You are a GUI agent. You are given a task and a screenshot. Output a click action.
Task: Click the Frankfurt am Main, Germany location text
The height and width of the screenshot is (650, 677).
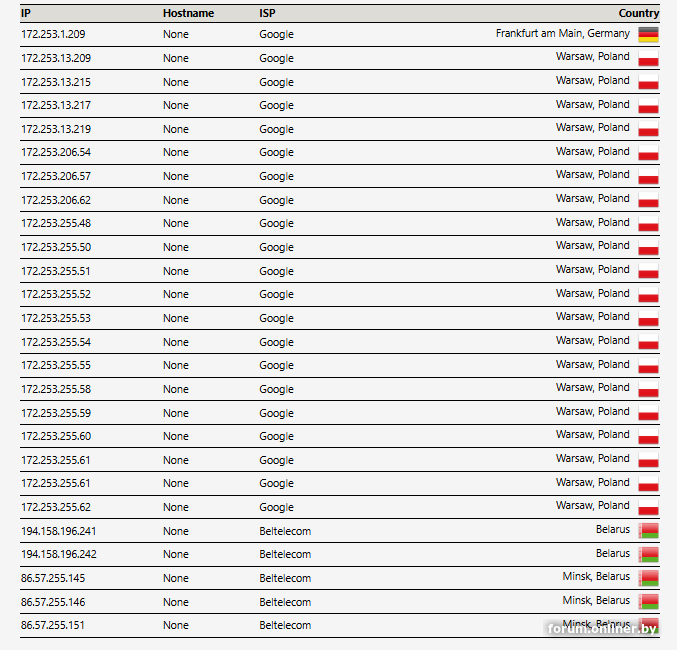pyautogui.click(x=562, y=33)
